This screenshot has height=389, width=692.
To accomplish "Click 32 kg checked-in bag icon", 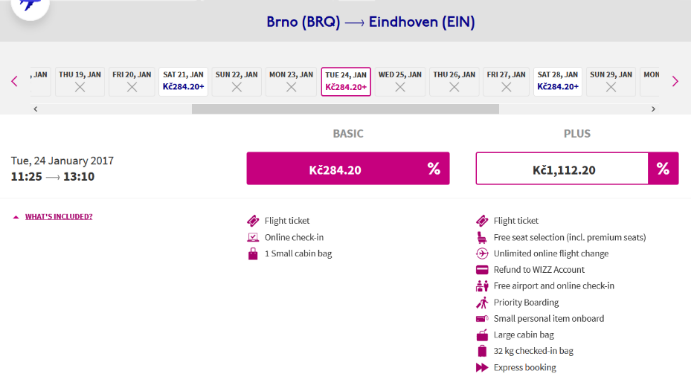I will (482, 351).
